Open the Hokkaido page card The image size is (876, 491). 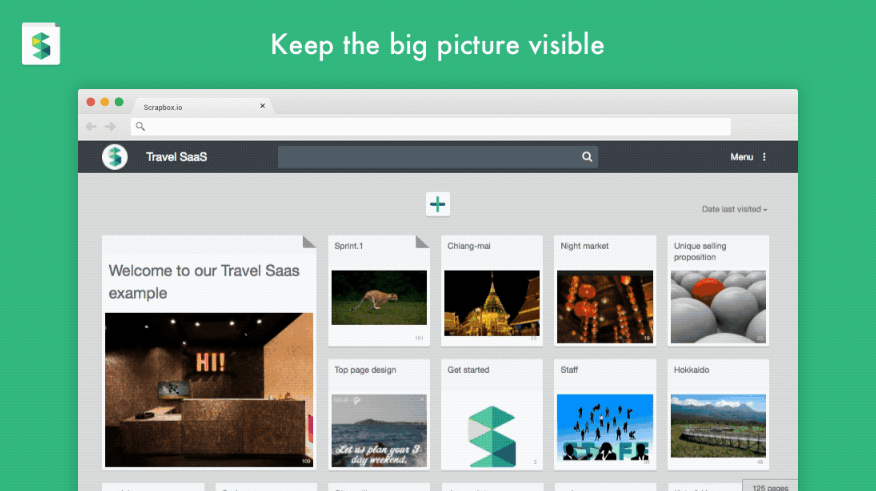pos(718,414)
